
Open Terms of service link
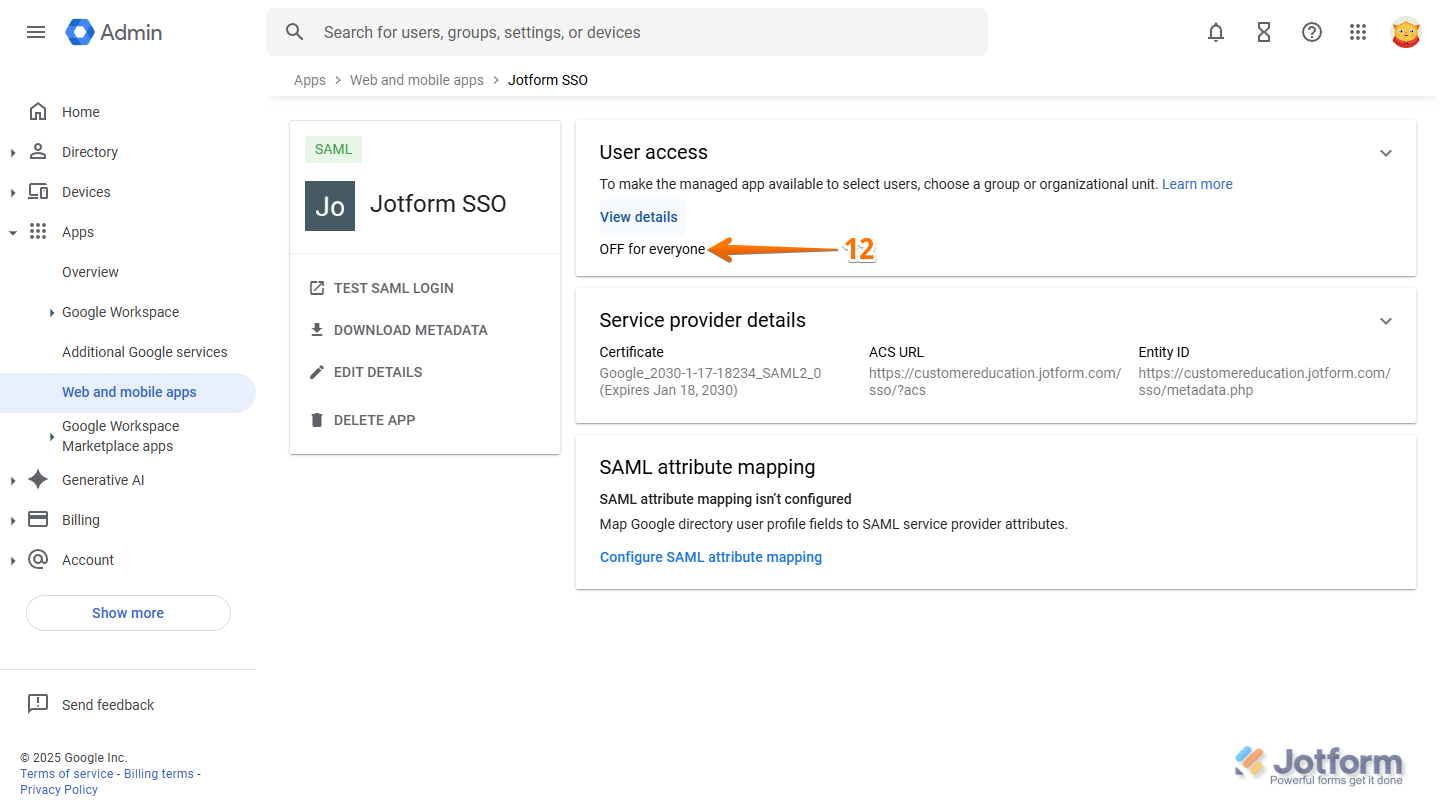tap(67, 774)
